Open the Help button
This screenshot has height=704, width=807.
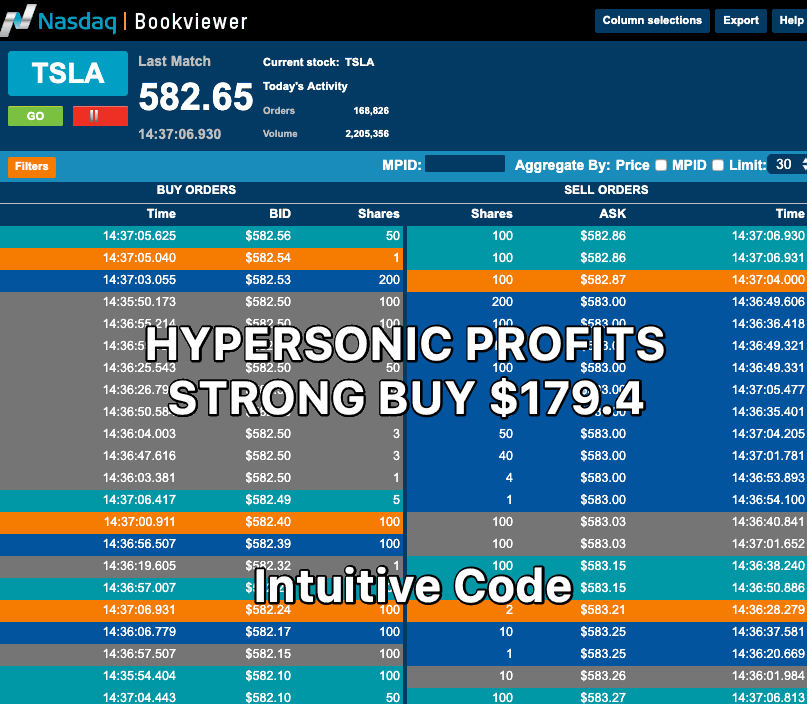(x=791, y=21)
